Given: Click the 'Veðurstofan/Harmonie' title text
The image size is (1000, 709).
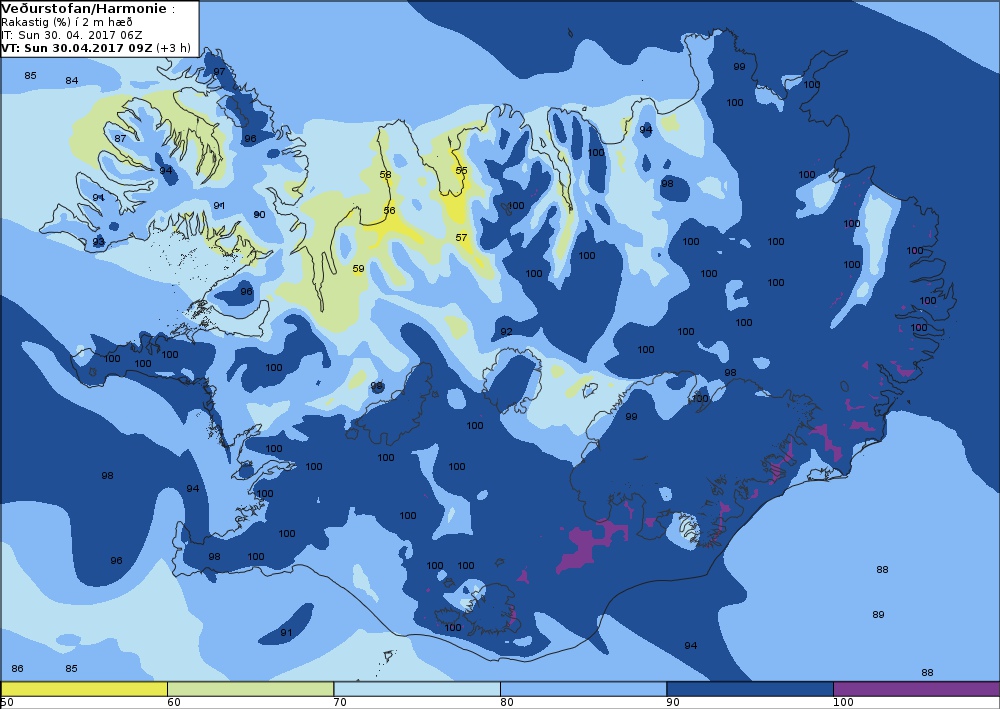Looking at the screenshot, I should (x=84, y=9).
